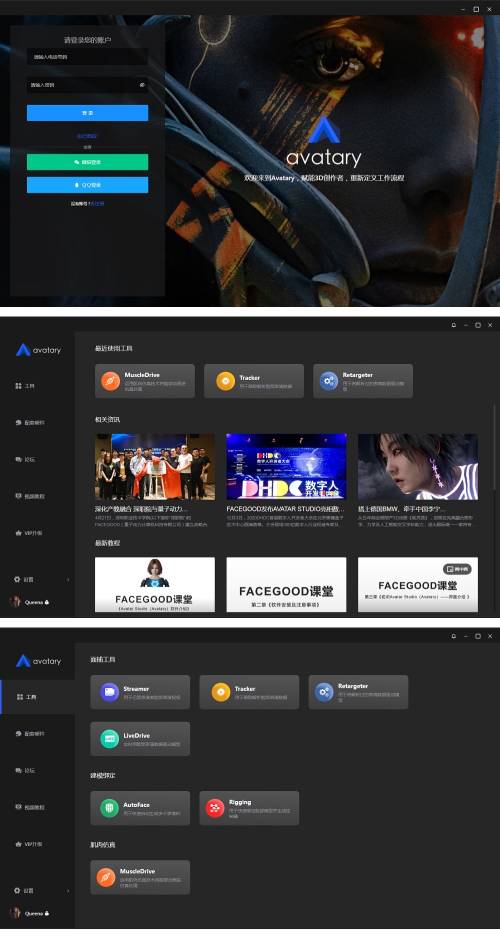Open the group photo news thumbnail
The width and height of the screenshot is (500, 939).
(154, 467)
